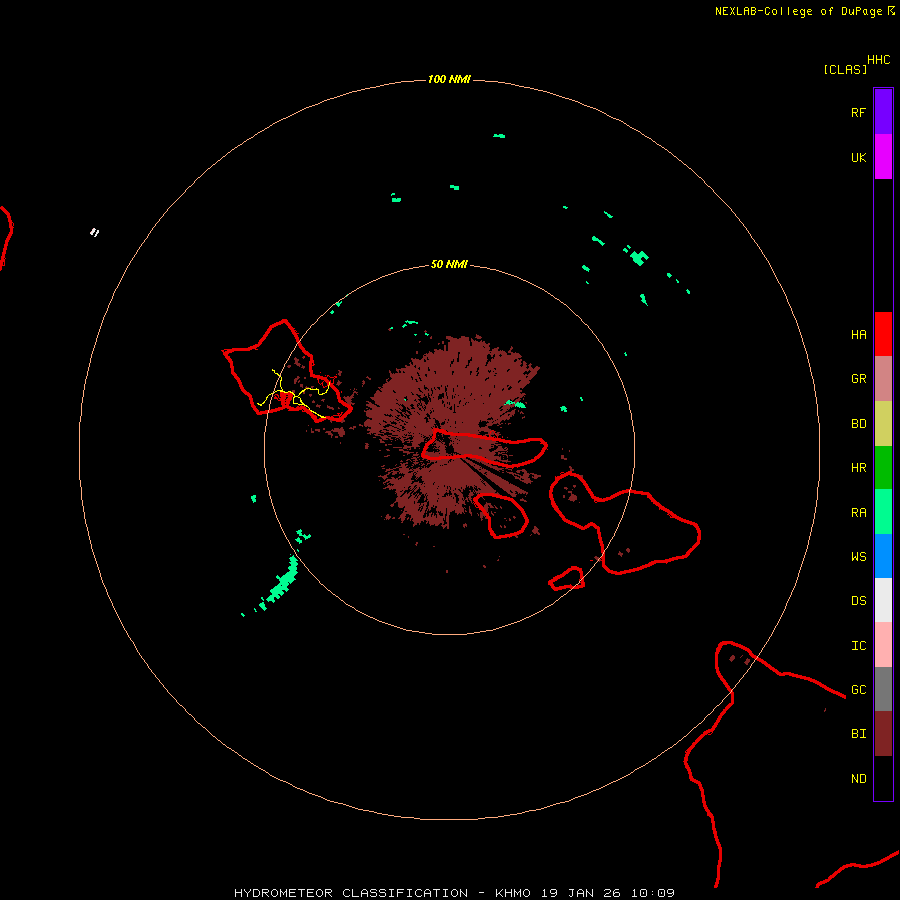Click the ND black legend swatch
Screen dimensions: 900x900
pos(883,778)
